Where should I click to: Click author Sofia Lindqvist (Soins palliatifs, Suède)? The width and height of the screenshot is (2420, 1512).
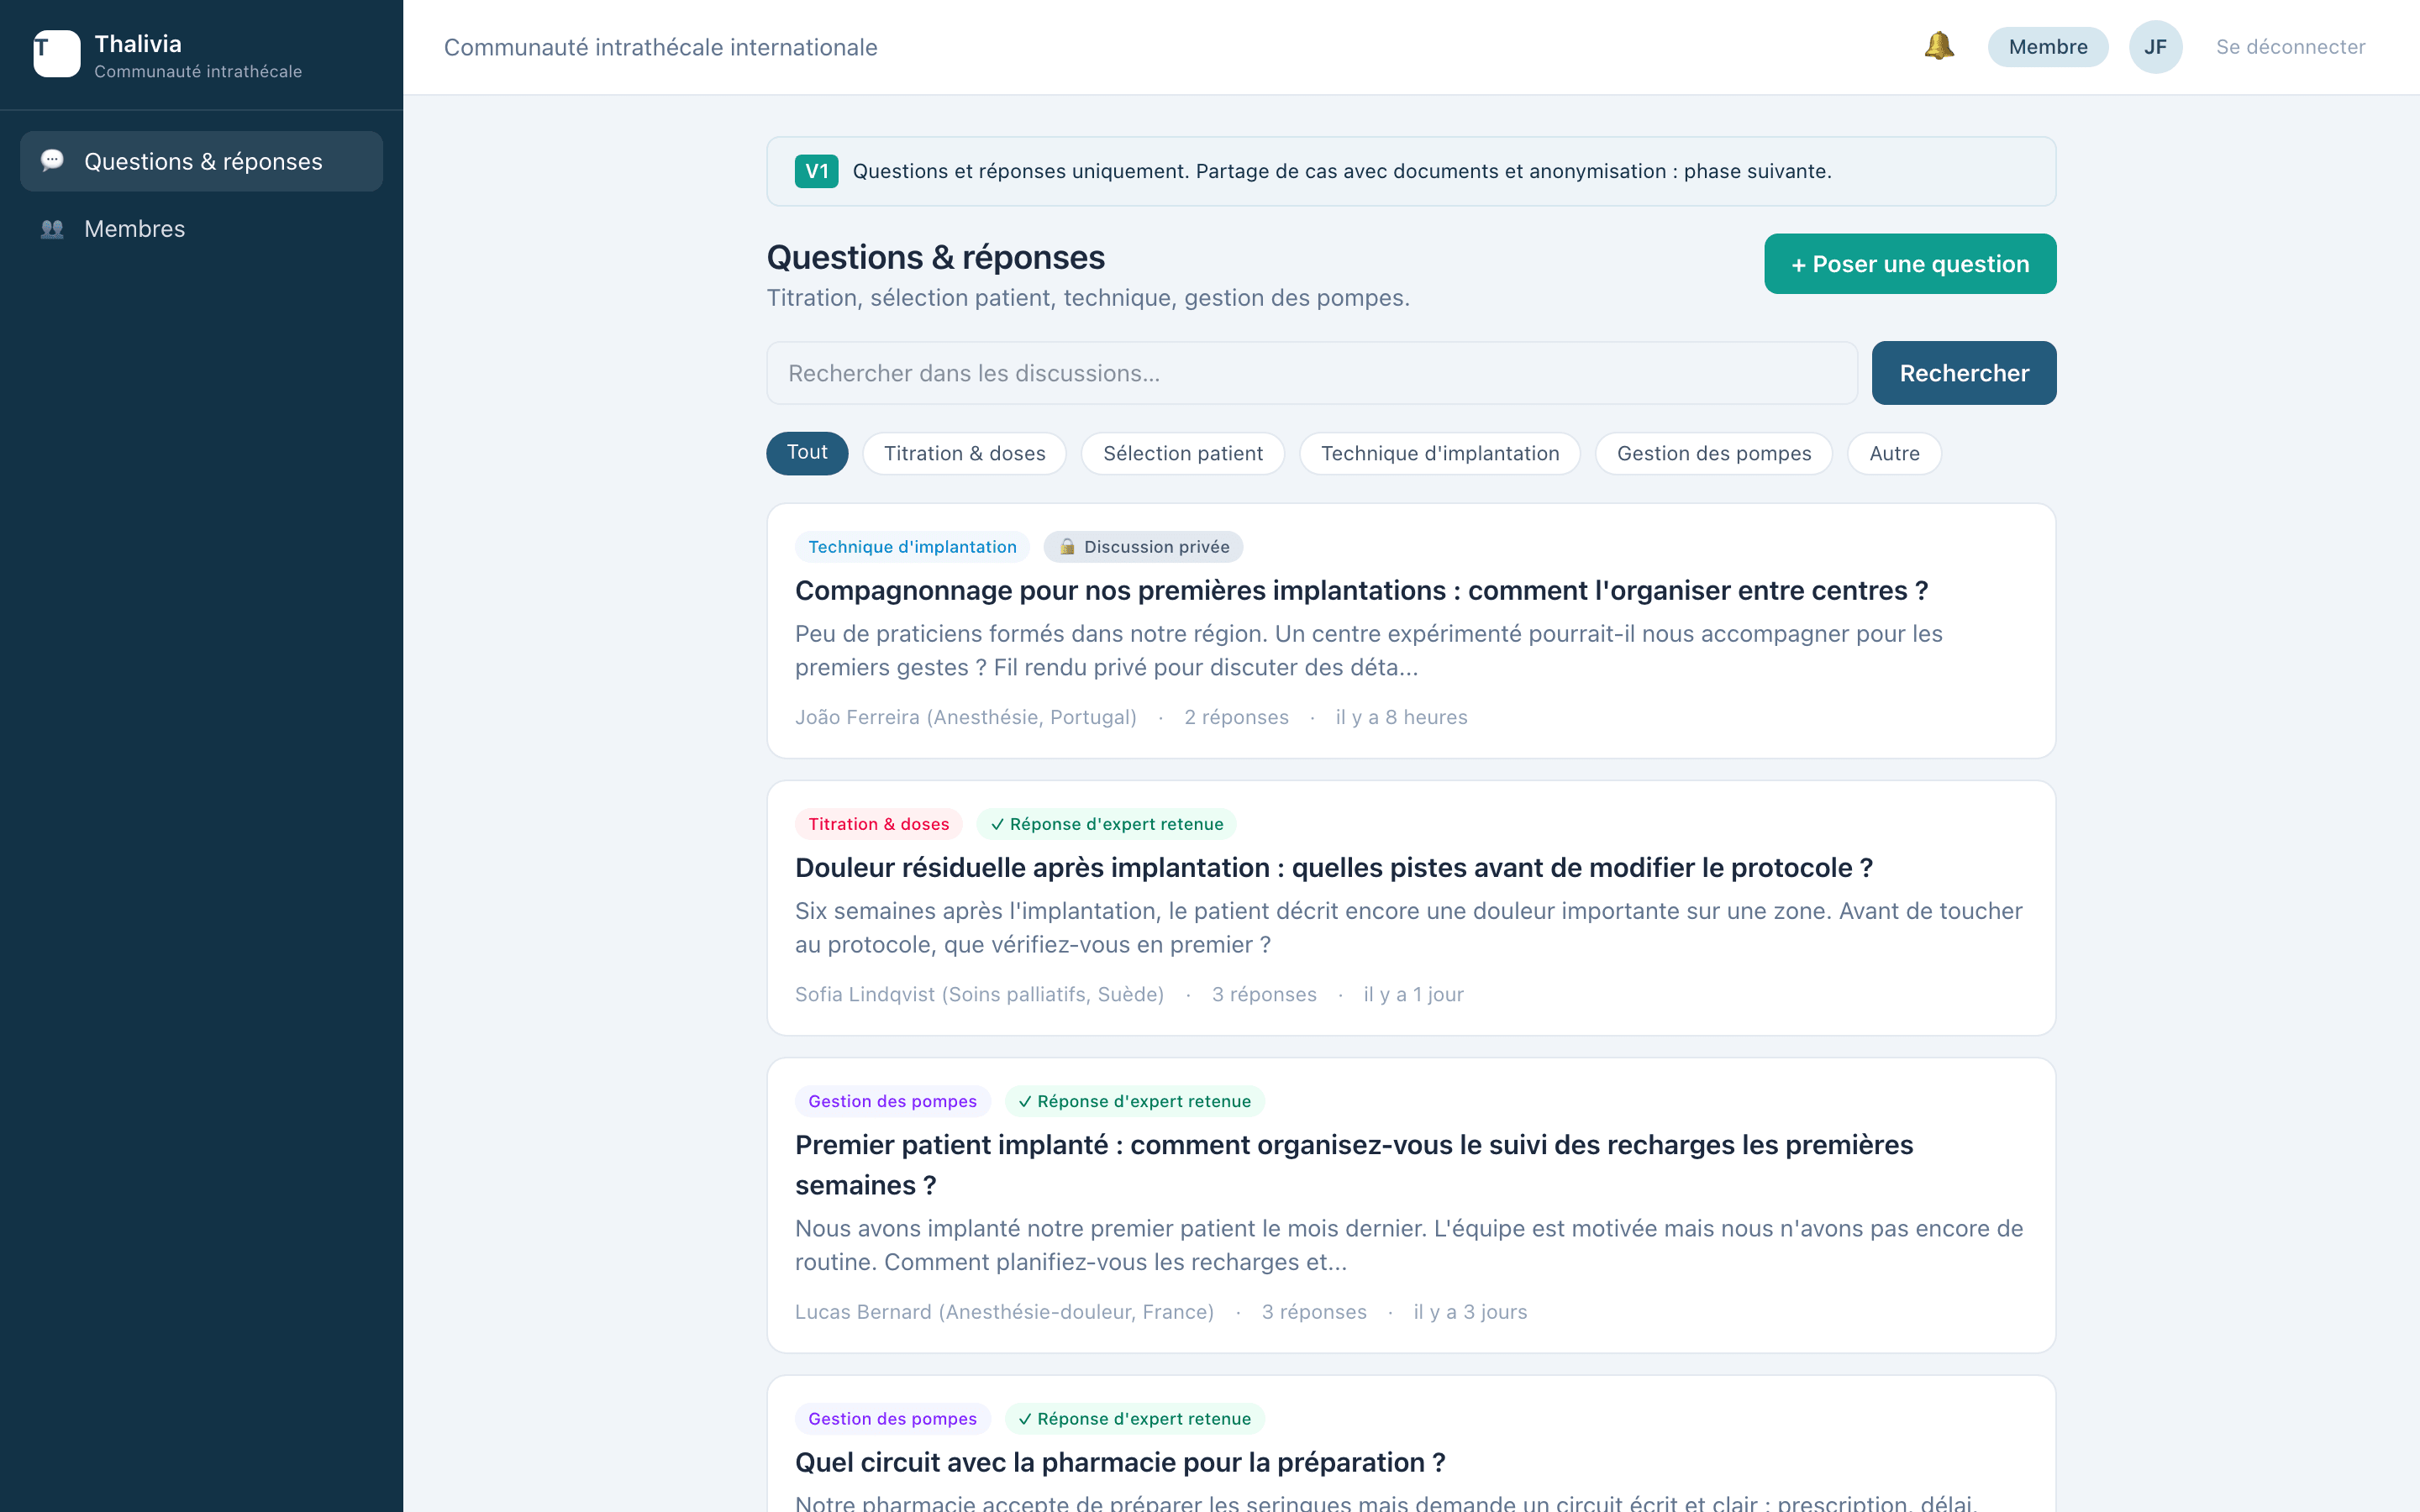click(x=979, y=994)
